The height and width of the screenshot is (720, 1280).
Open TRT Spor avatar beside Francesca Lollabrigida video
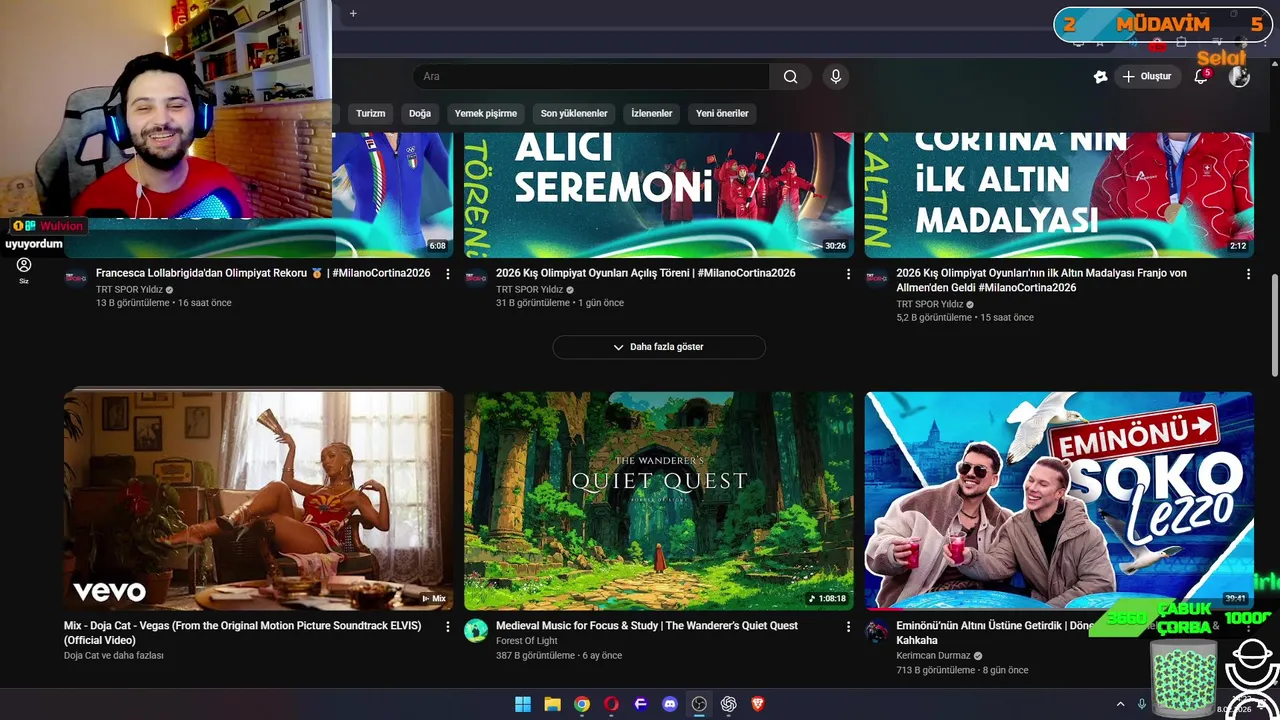coord(76,277)
